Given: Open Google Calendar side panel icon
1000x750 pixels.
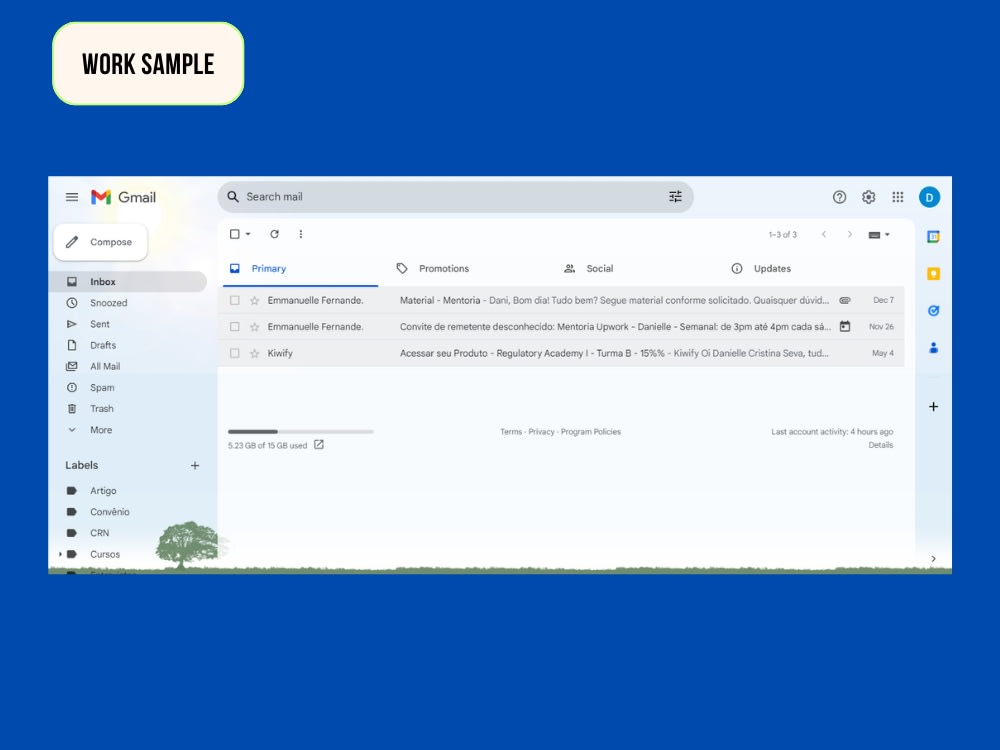Looking at the screenshot, I should (933, 237).
